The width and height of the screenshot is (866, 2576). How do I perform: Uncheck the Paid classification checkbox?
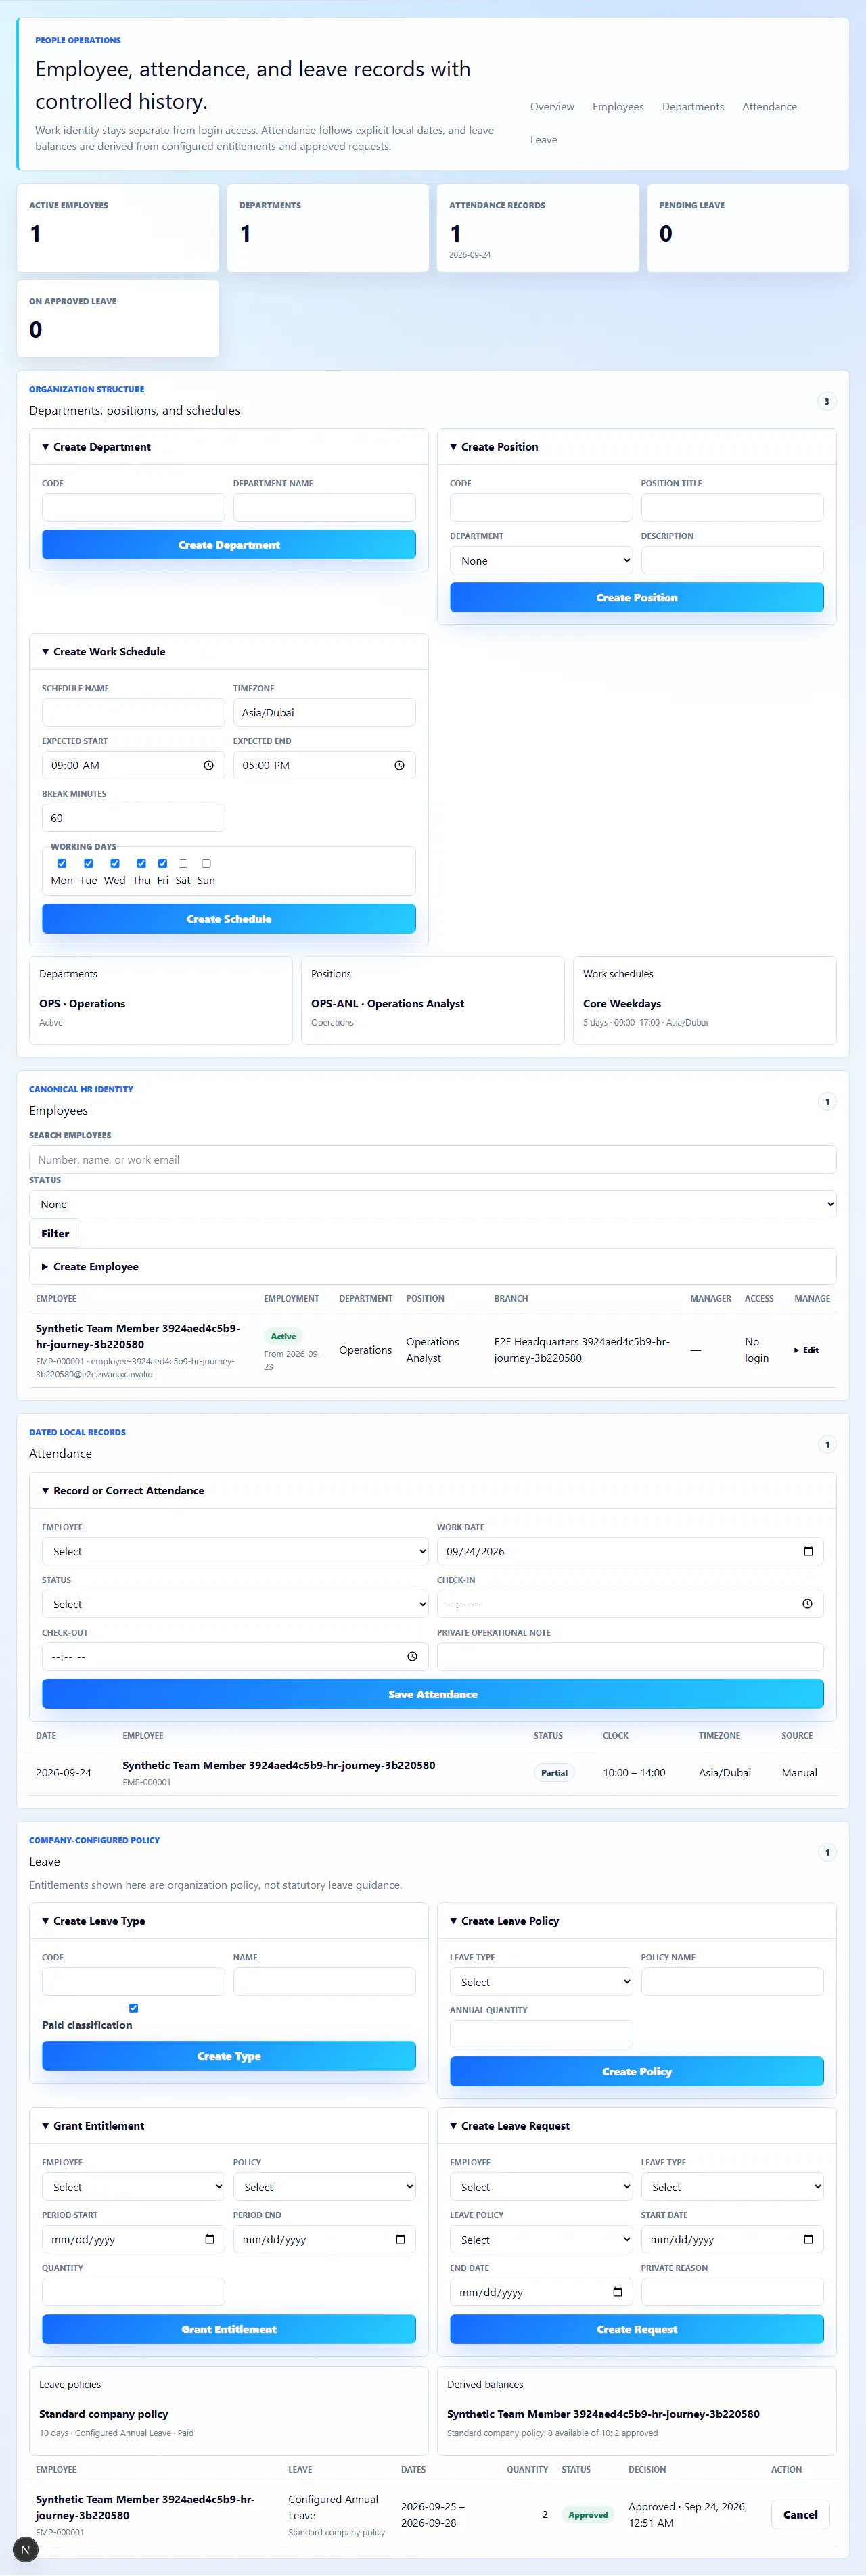tap(134, 2008)
